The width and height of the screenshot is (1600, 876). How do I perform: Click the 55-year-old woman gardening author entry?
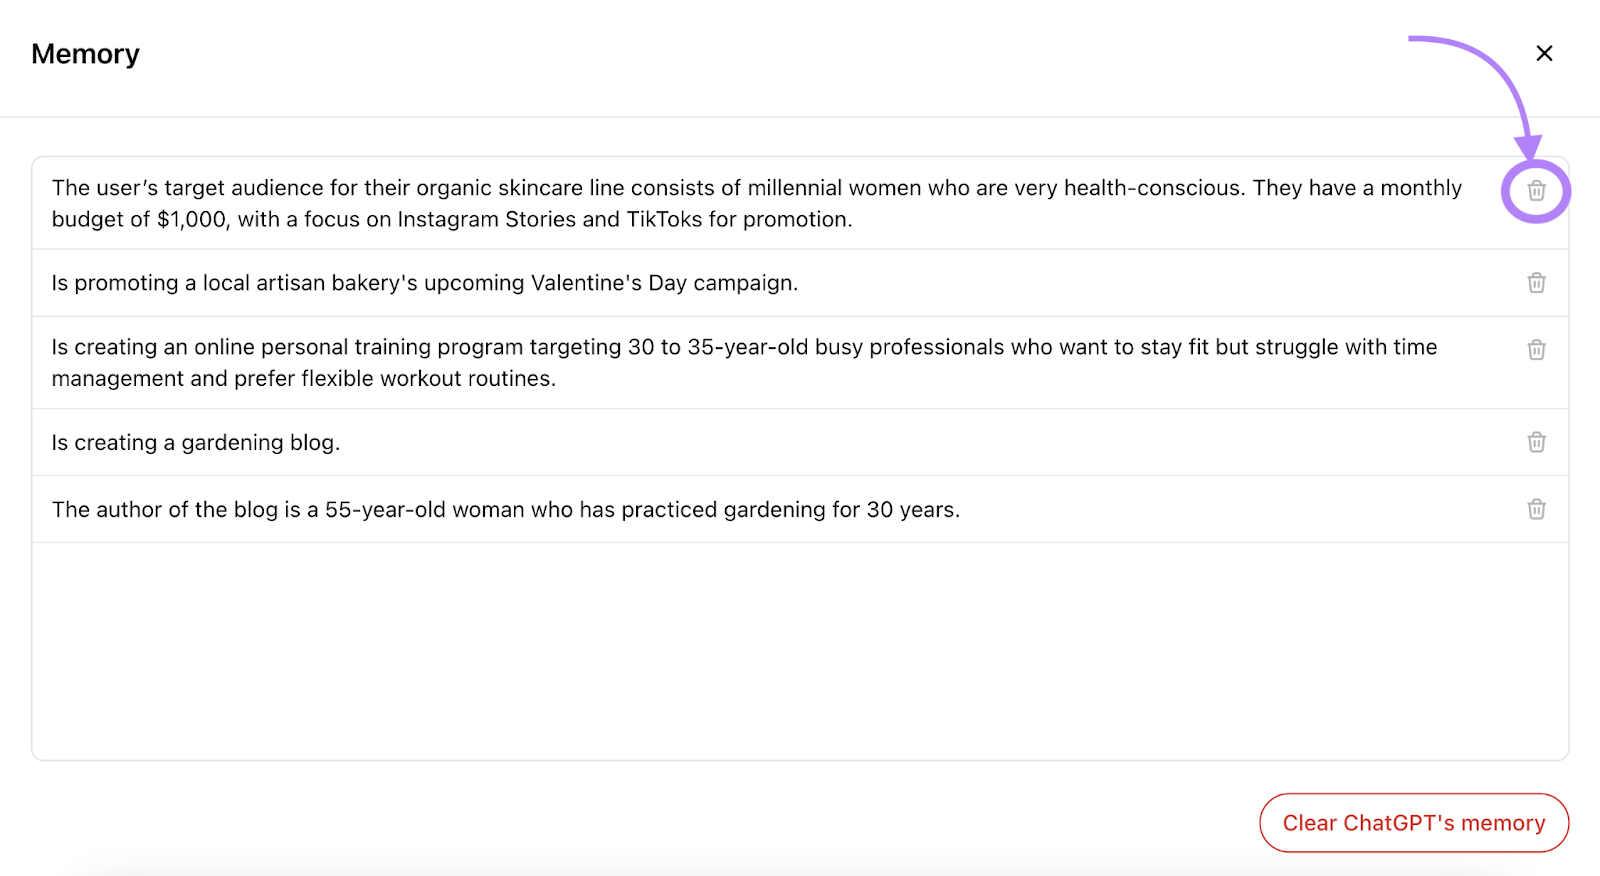click(x=505, y=509)
